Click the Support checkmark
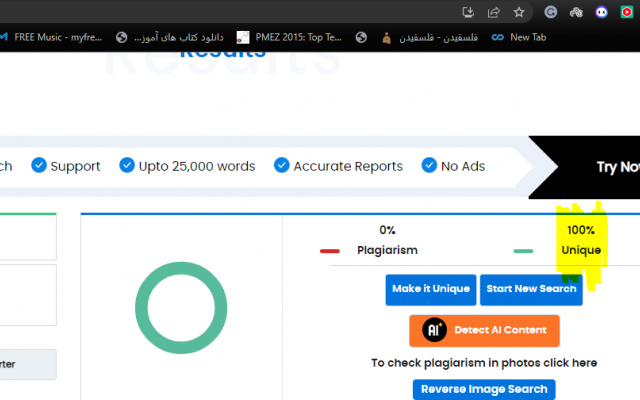This screenshot has height=400, width=640. click(39, 166)
